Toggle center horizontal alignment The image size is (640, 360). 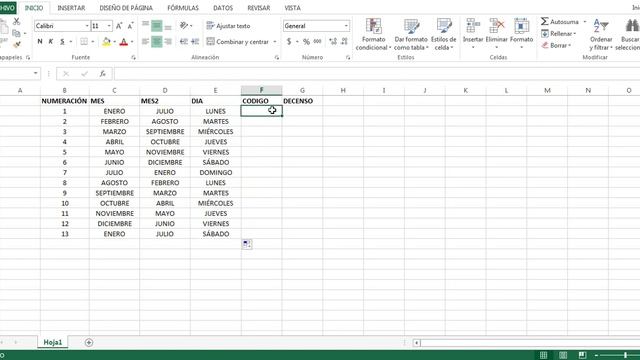coord(157,41)
